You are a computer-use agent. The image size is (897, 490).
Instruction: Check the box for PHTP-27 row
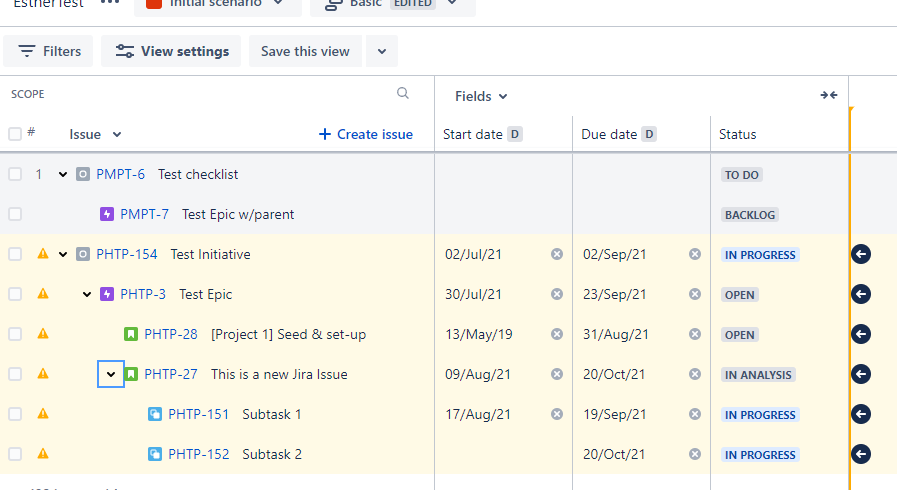click(x=15, y=375)
